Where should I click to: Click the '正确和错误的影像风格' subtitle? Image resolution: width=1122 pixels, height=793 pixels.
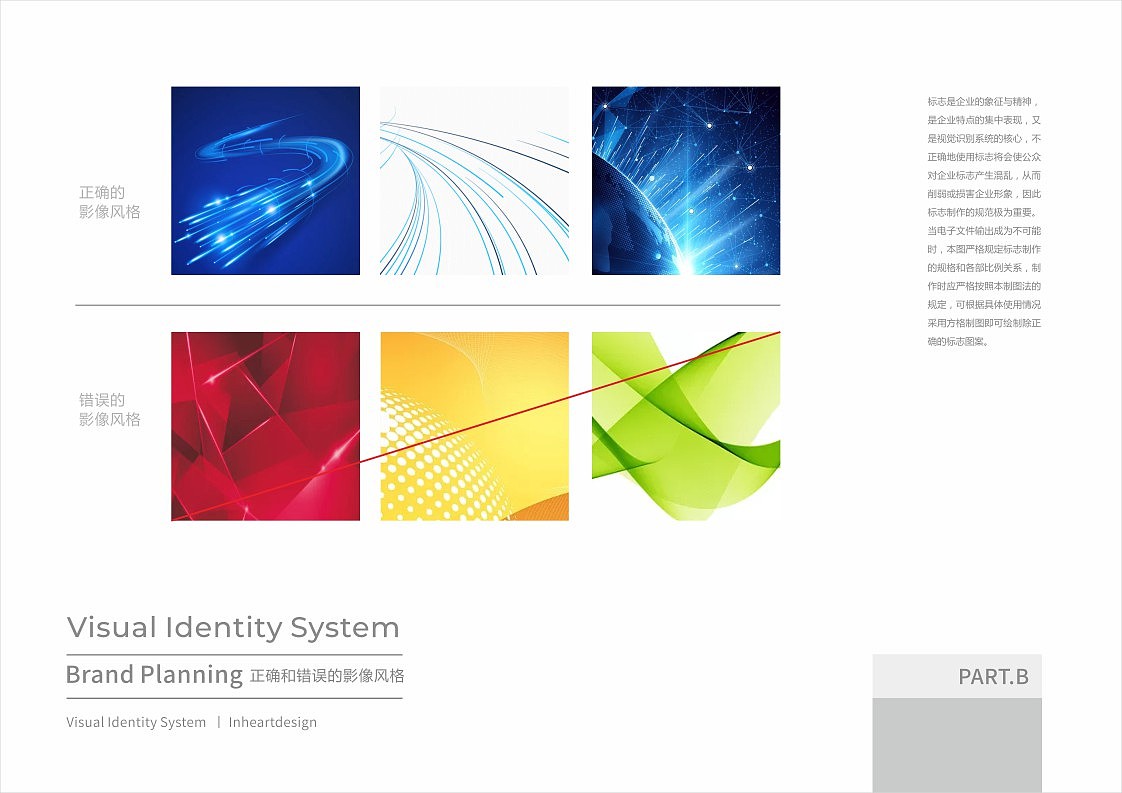click(x=327, y=676)
